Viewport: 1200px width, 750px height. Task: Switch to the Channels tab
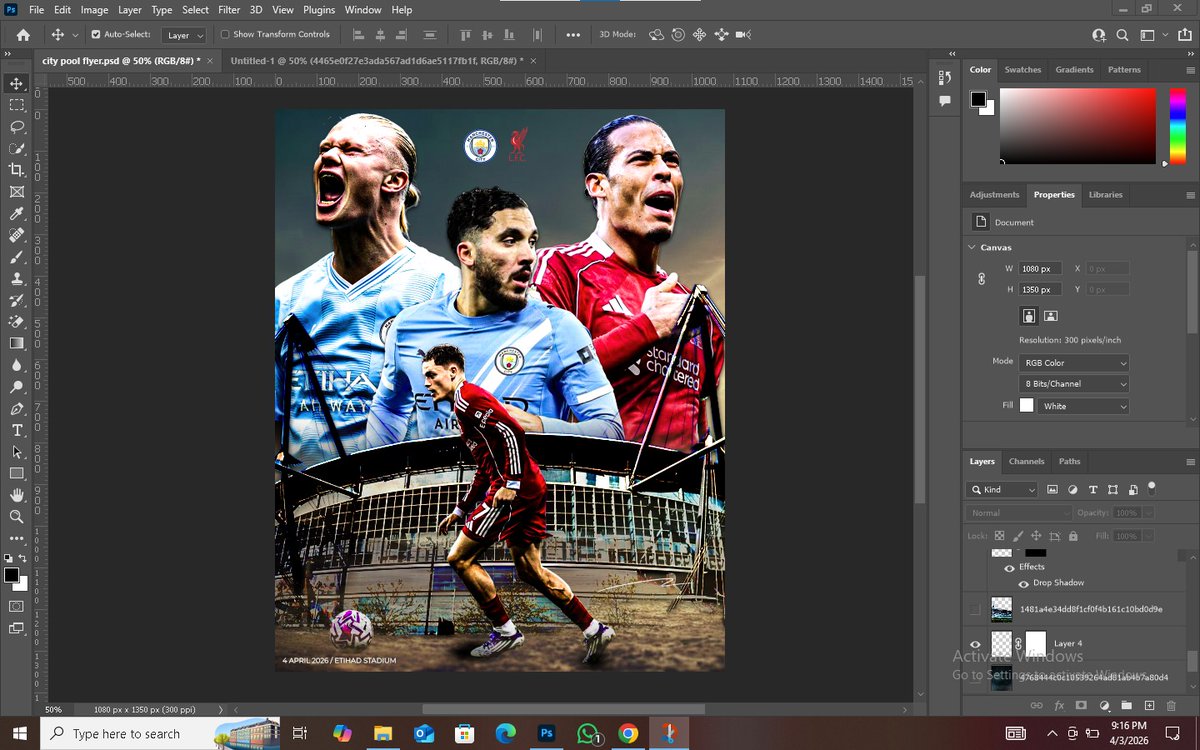pyautogui.click(x=1026, y=462)
